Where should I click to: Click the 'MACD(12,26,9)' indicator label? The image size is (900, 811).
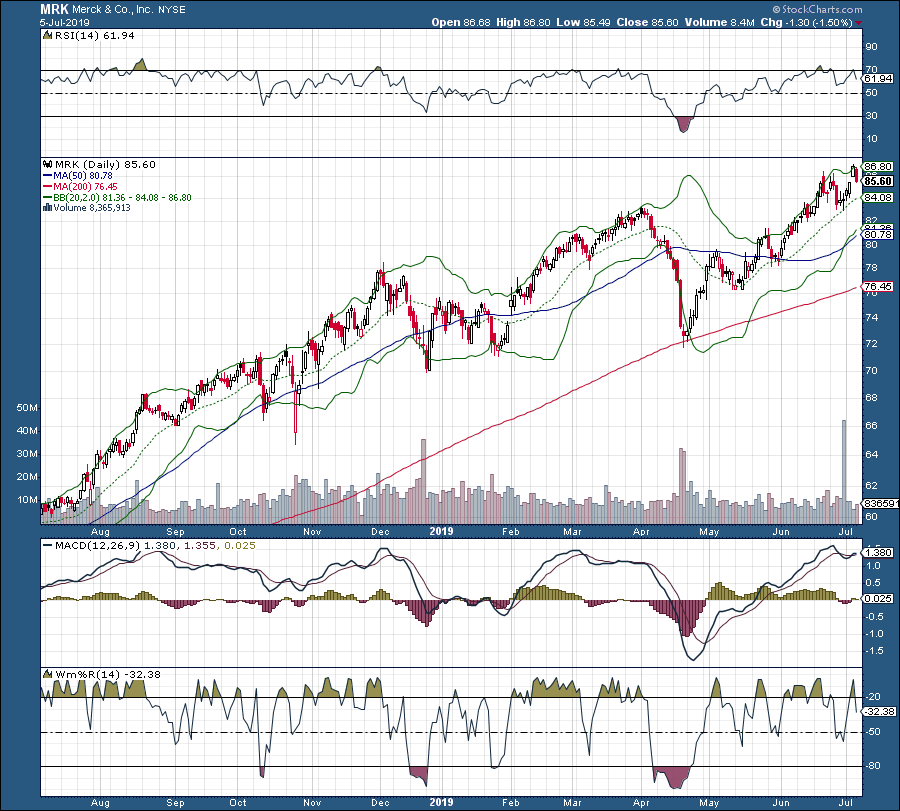97,546
